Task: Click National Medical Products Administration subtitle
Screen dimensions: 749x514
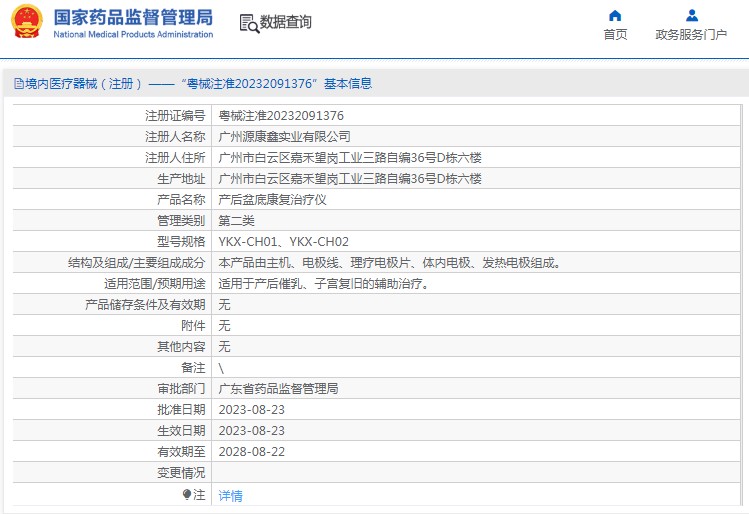Action: (133, 34)
